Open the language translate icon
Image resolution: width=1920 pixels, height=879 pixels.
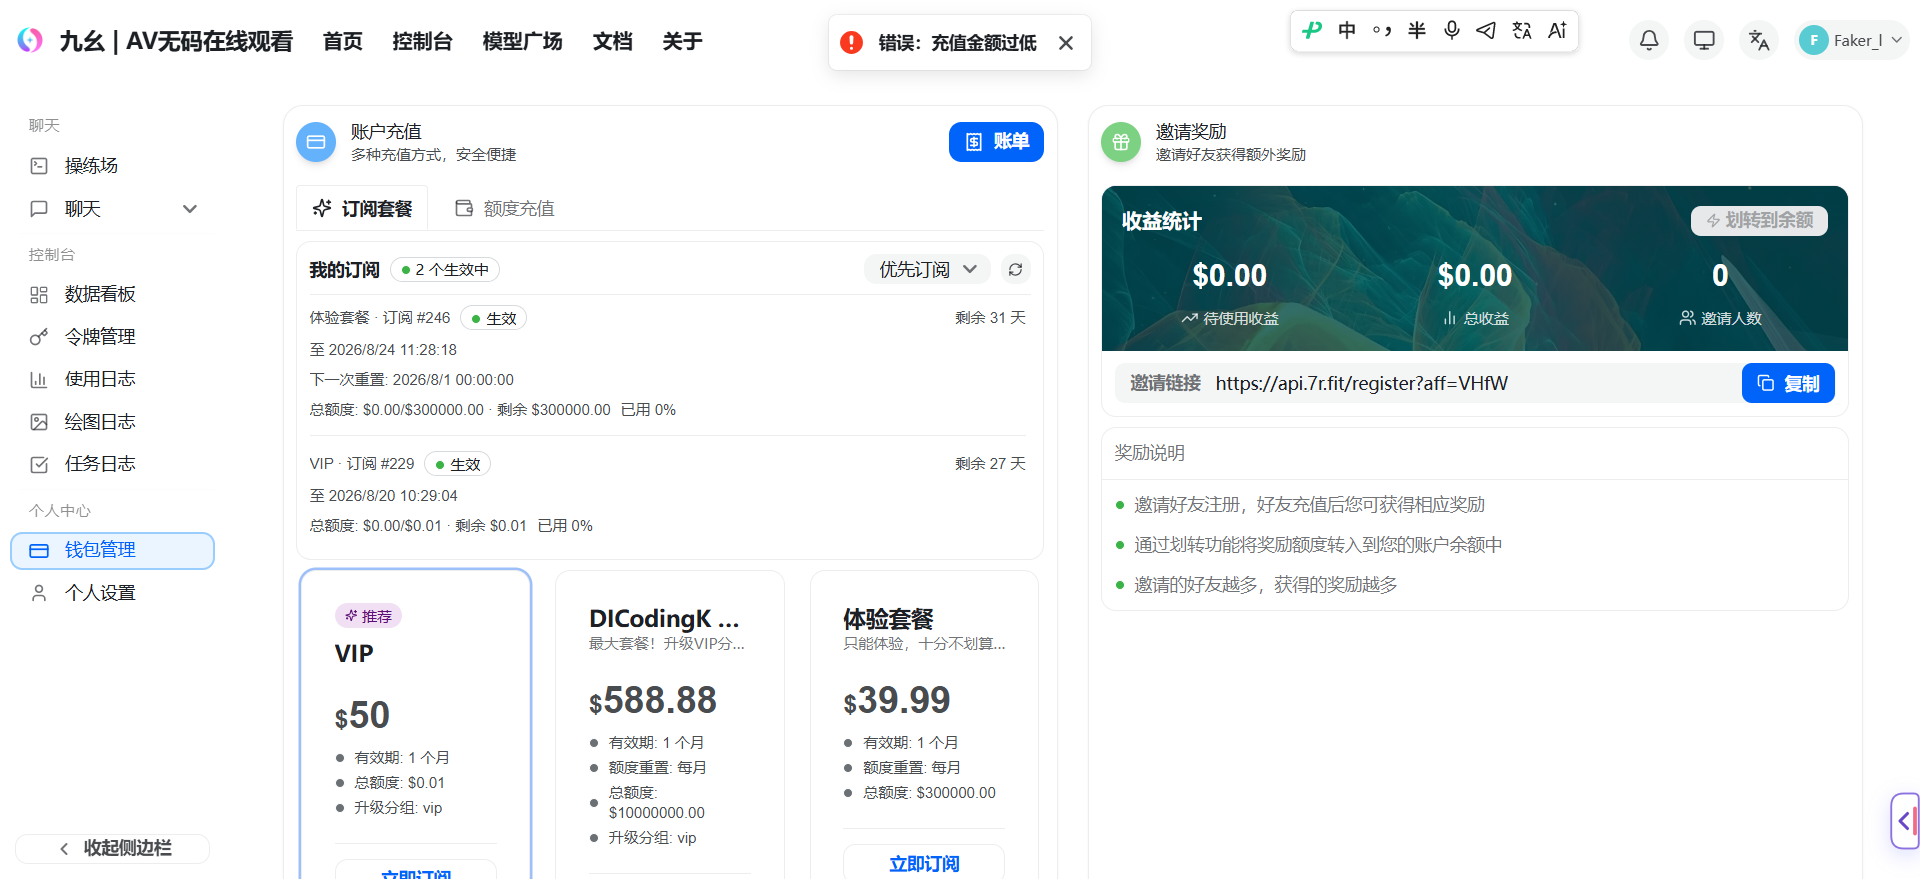point(1759,40)
